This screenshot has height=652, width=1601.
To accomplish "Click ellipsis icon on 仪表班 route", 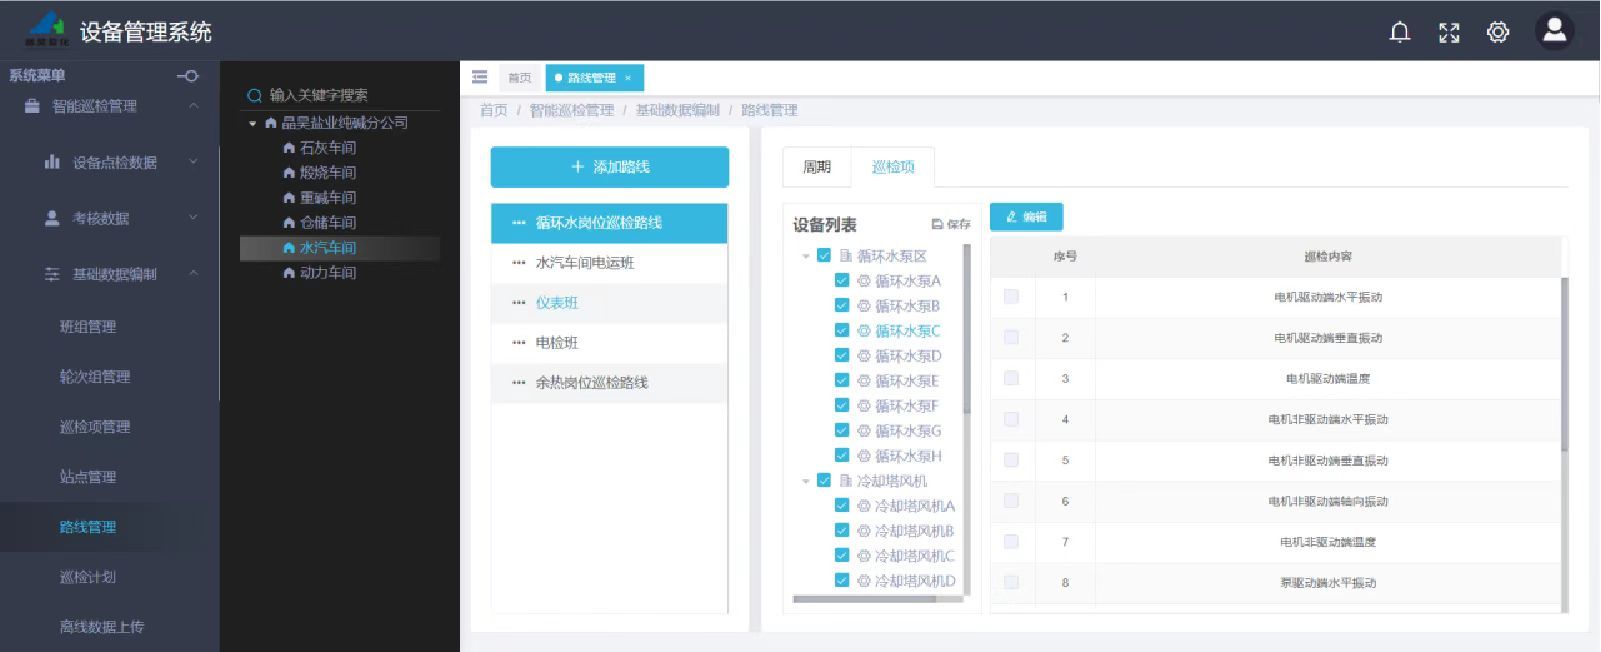I will pos(518,303).
